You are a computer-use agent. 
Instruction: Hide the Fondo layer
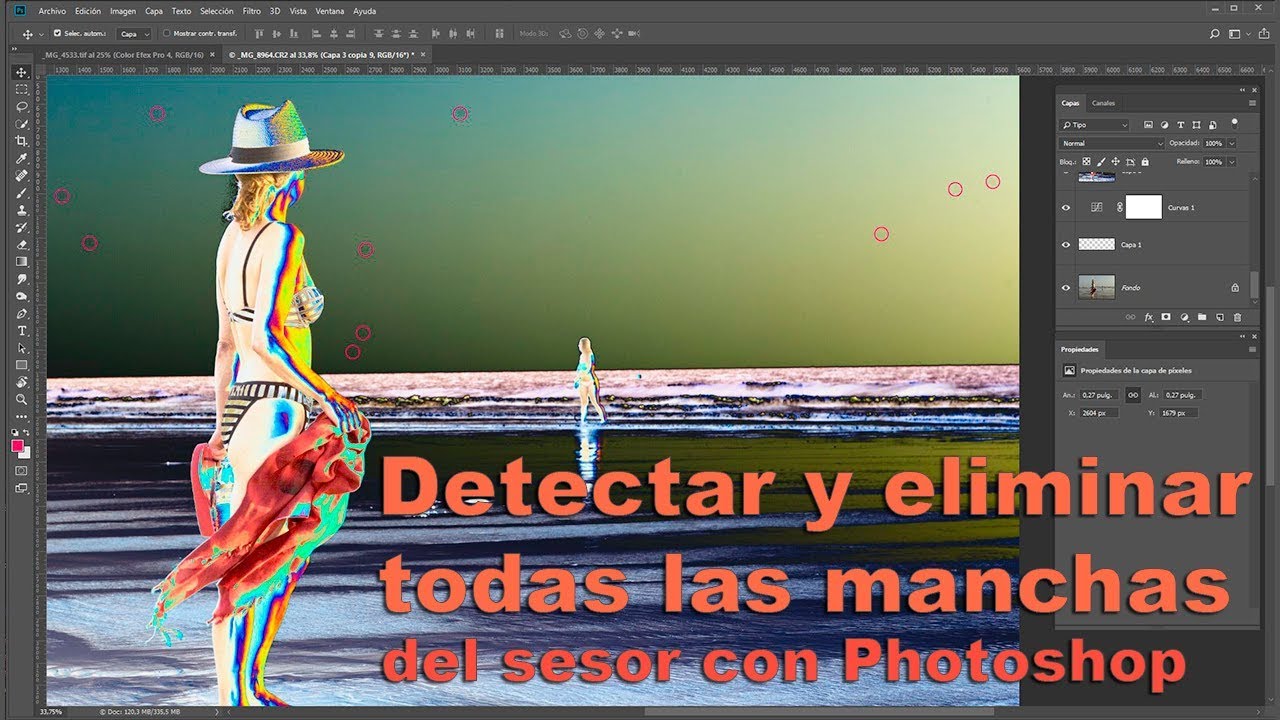point(1066,288)
